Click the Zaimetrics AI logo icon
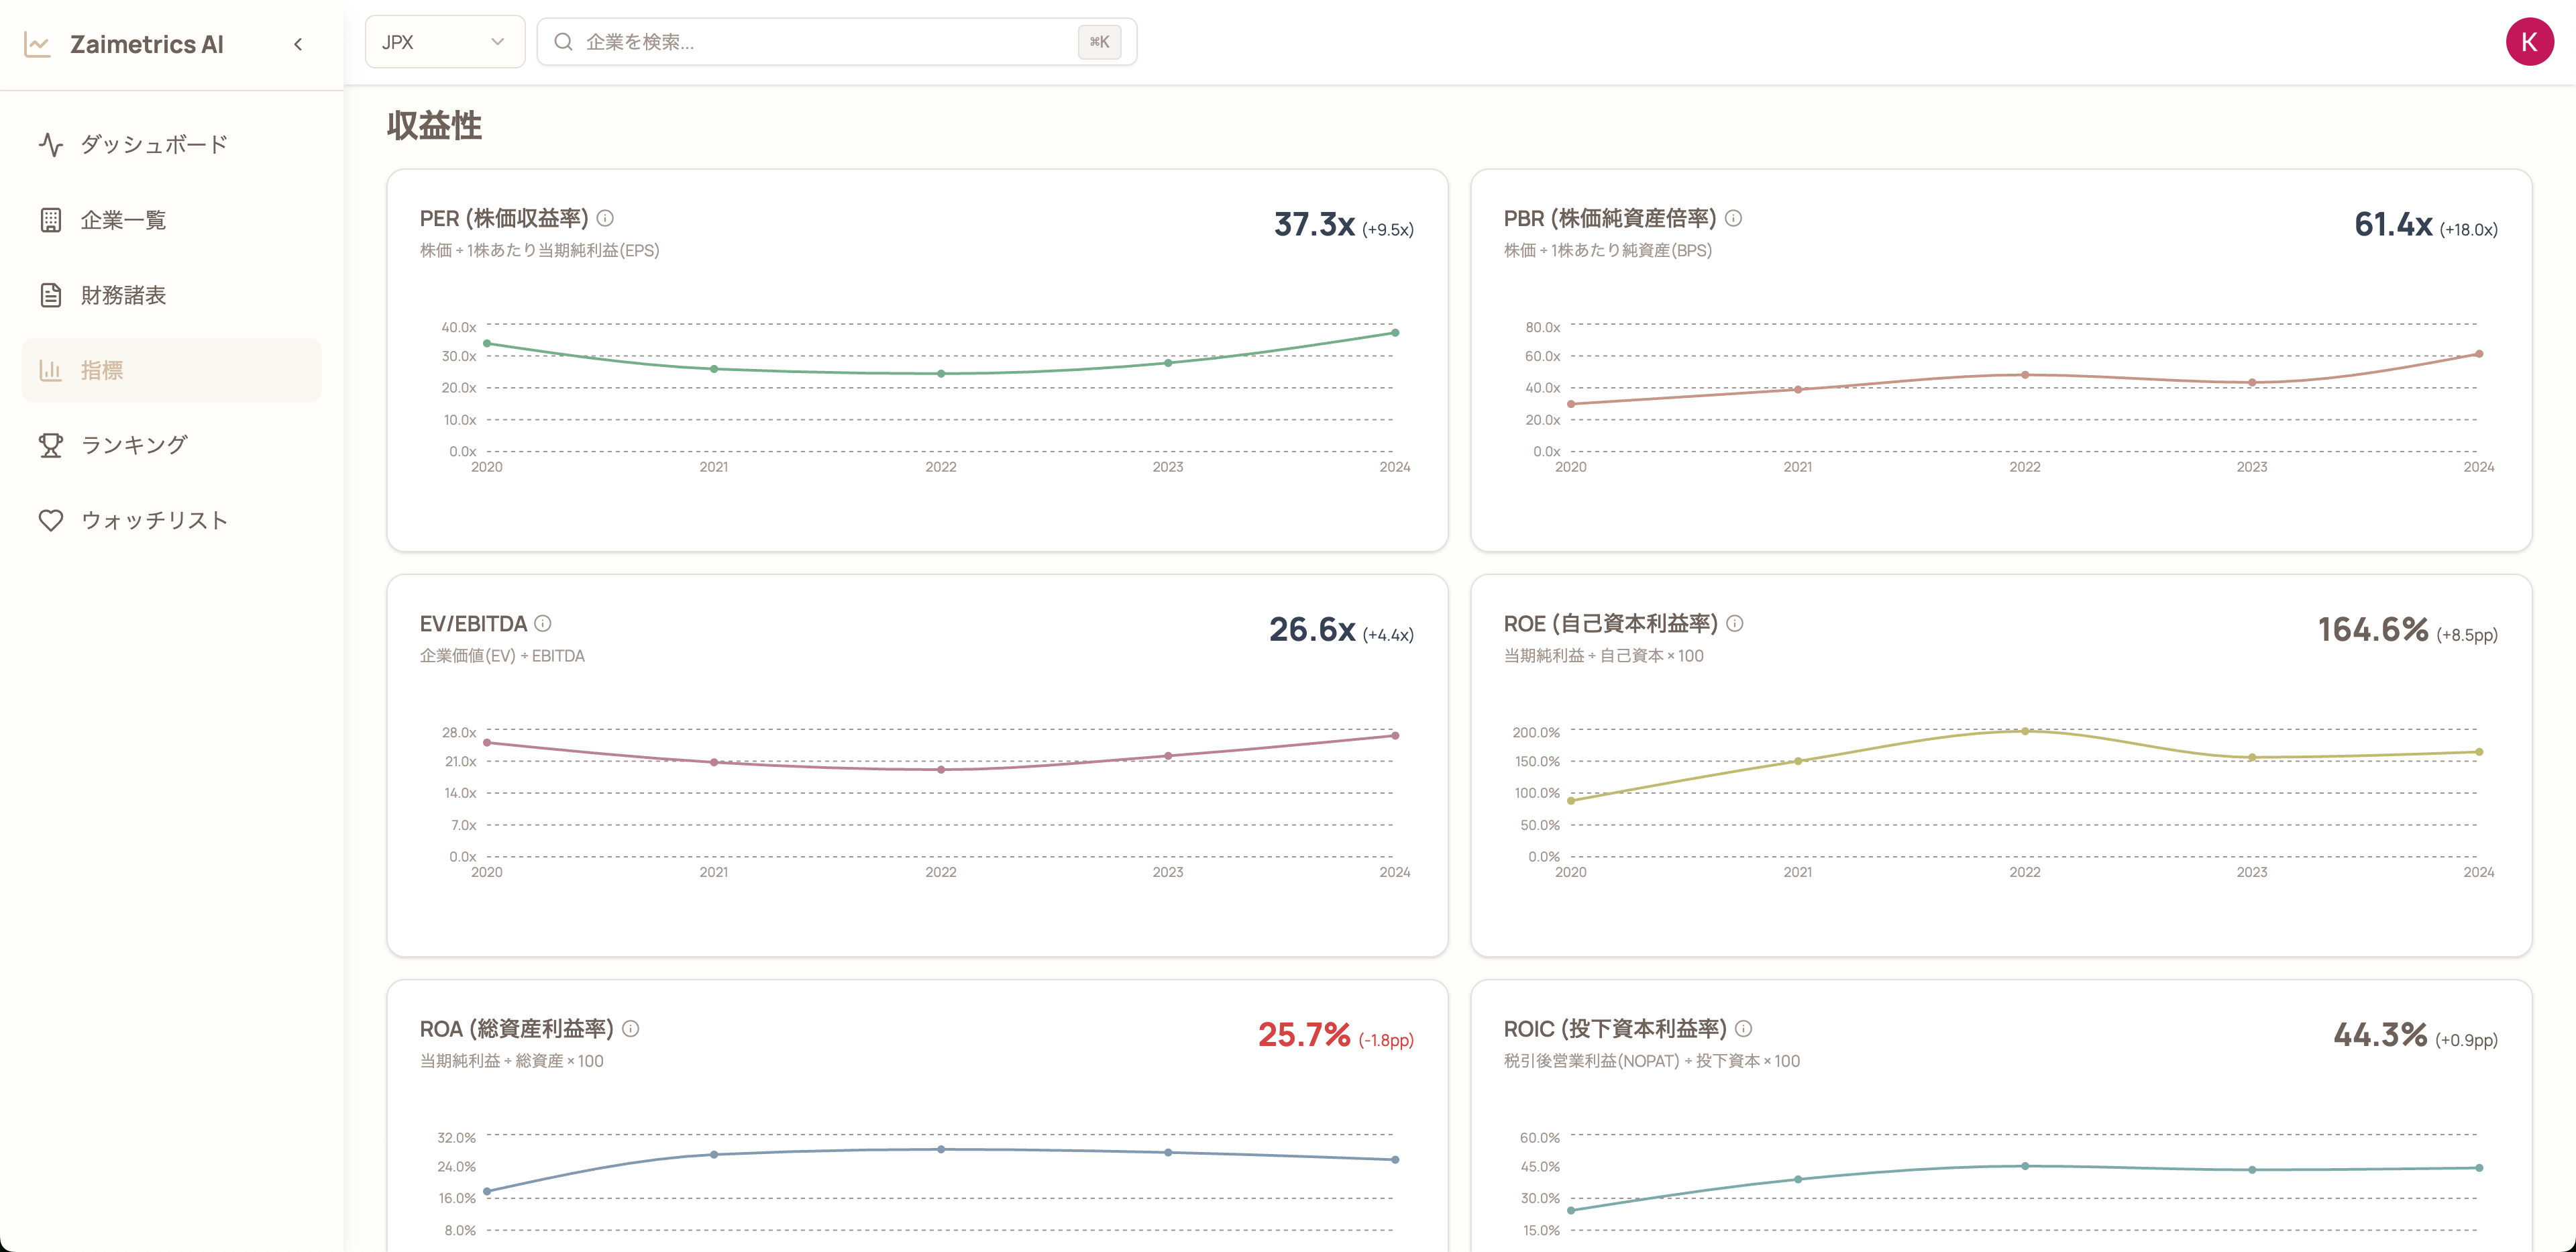The height and width of the screenshot is (1252, 2576). point(38,44)
